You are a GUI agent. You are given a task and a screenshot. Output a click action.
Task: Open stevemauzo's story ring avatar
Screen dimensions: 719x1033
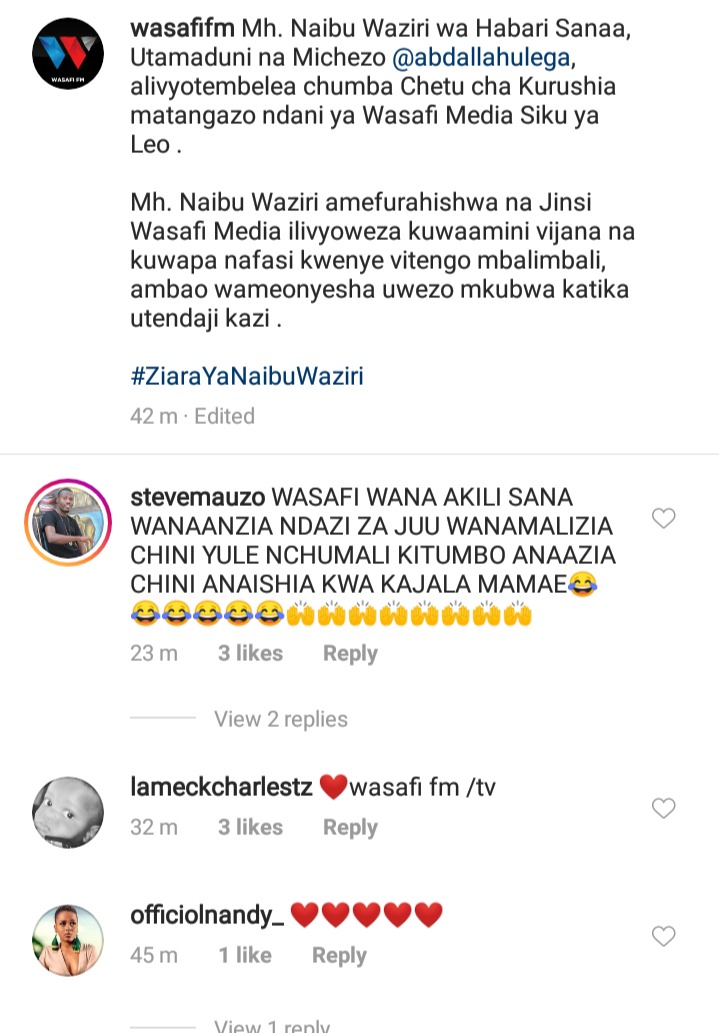pos(68,522)
